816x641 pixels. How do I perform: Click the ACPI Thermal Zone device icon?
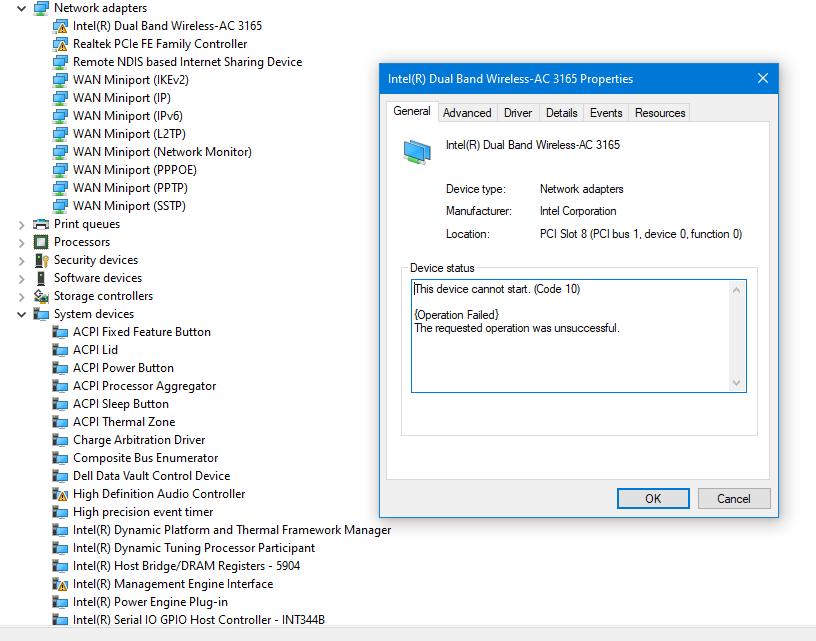coord(60,422)
